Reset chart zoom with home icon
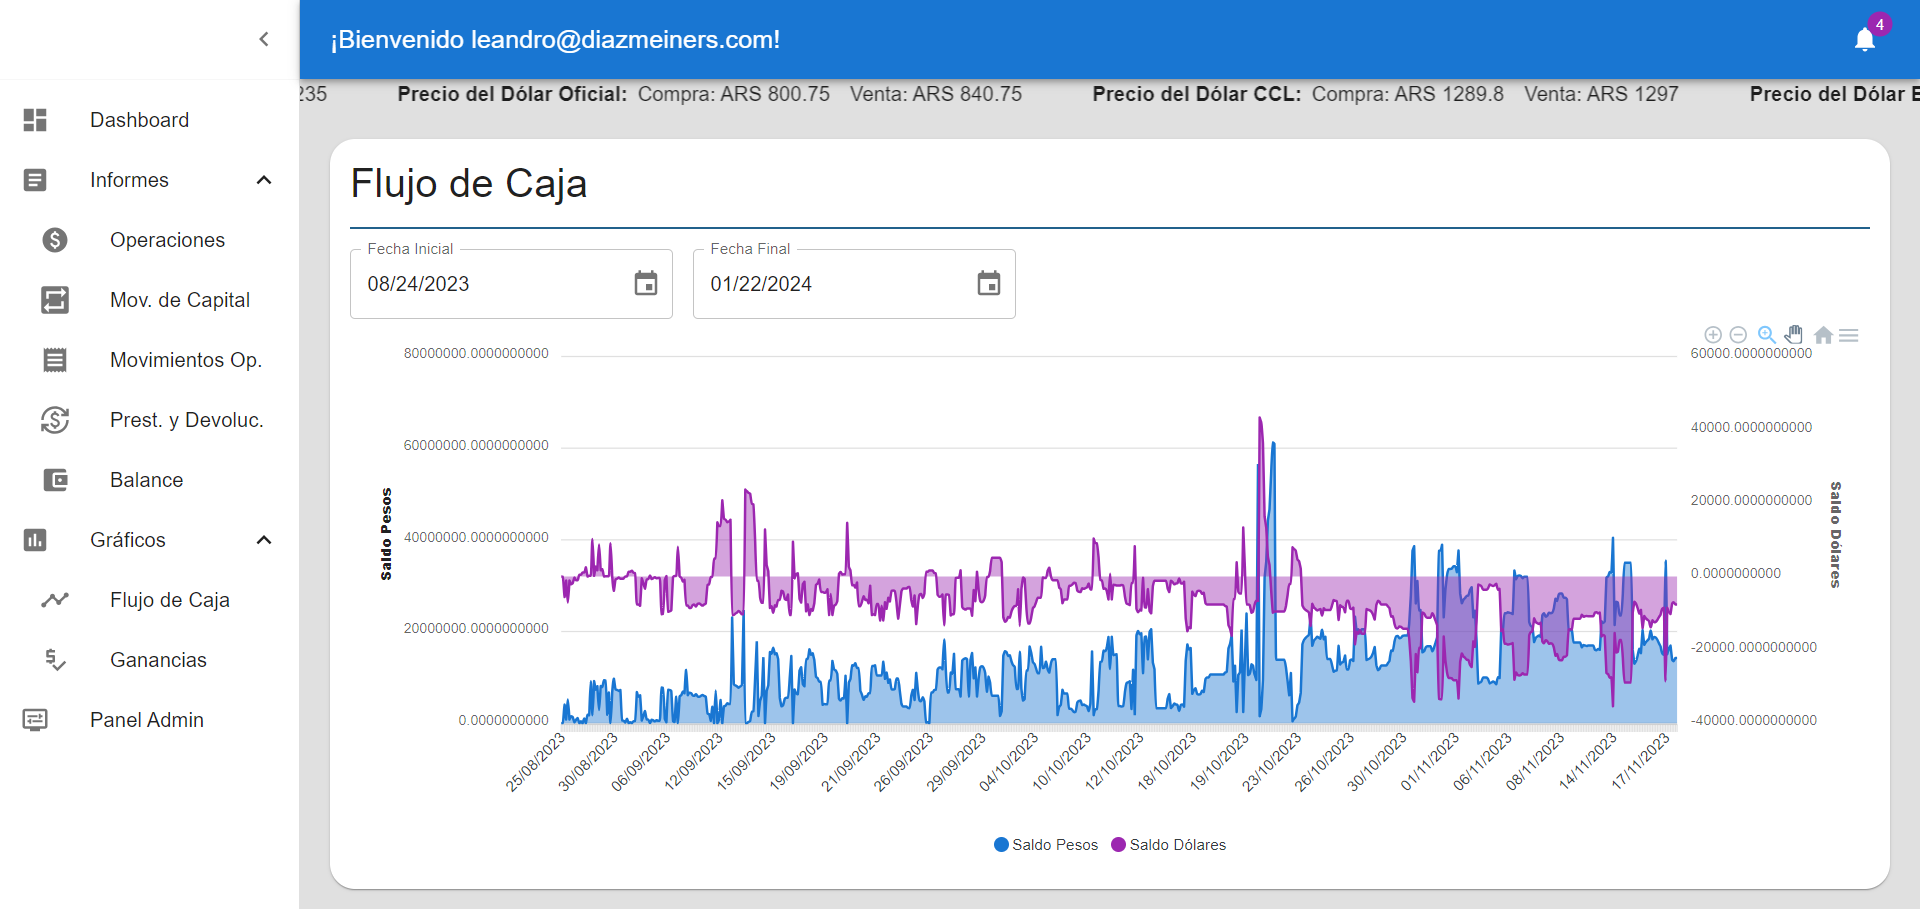 coord(1823,335)
